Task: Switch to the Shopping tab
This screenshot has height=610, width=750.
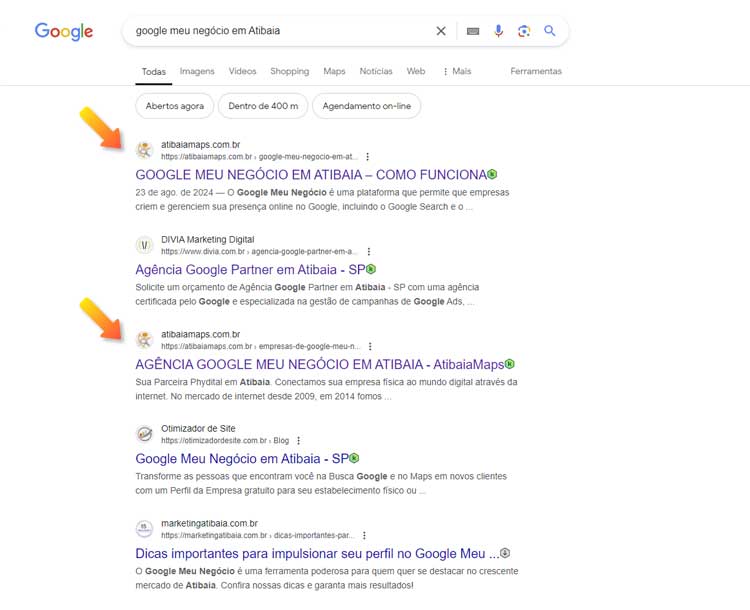Action: pyautogui.click(x=289, y=71)
